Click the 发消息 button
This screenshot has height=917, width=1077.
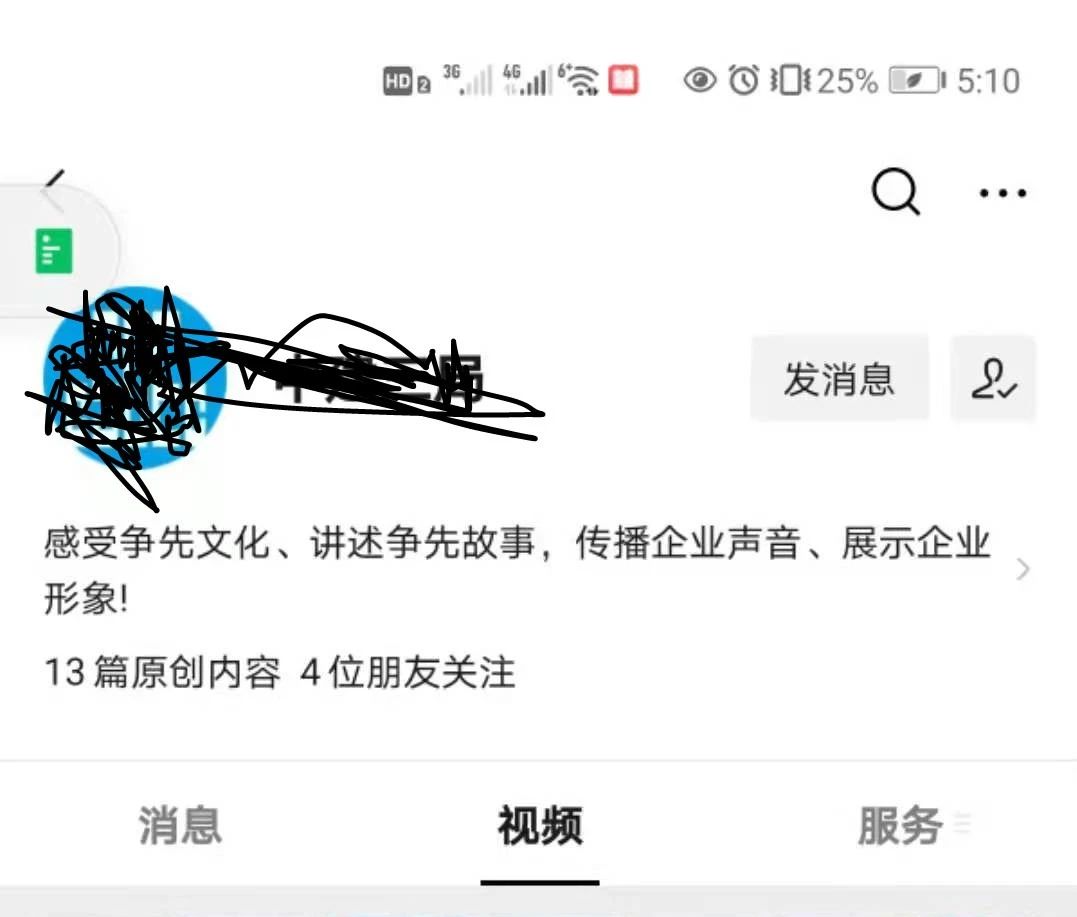(839, 378)
